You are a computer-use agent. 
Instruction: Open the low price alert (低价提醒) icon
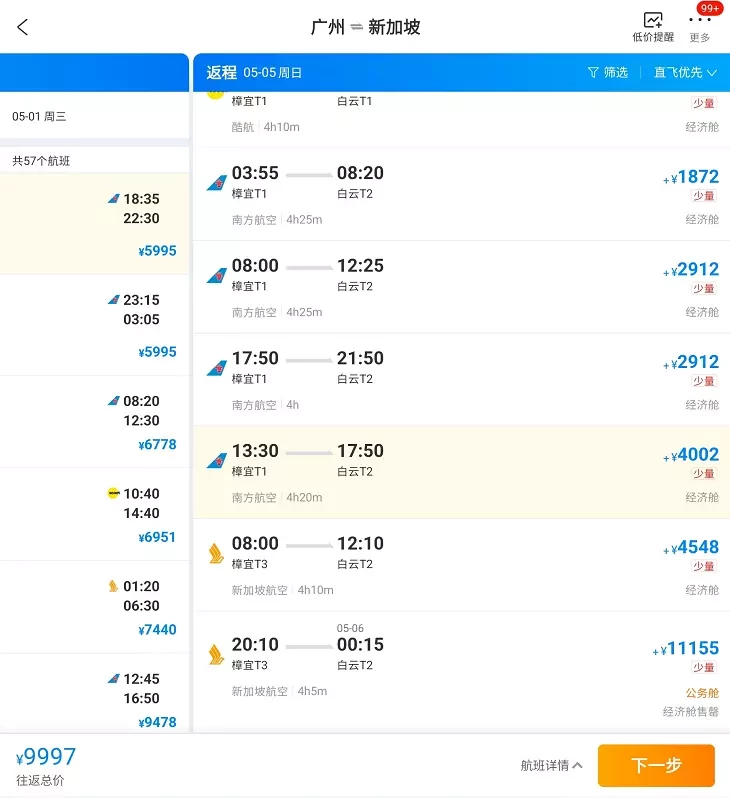tap(653, 27)
